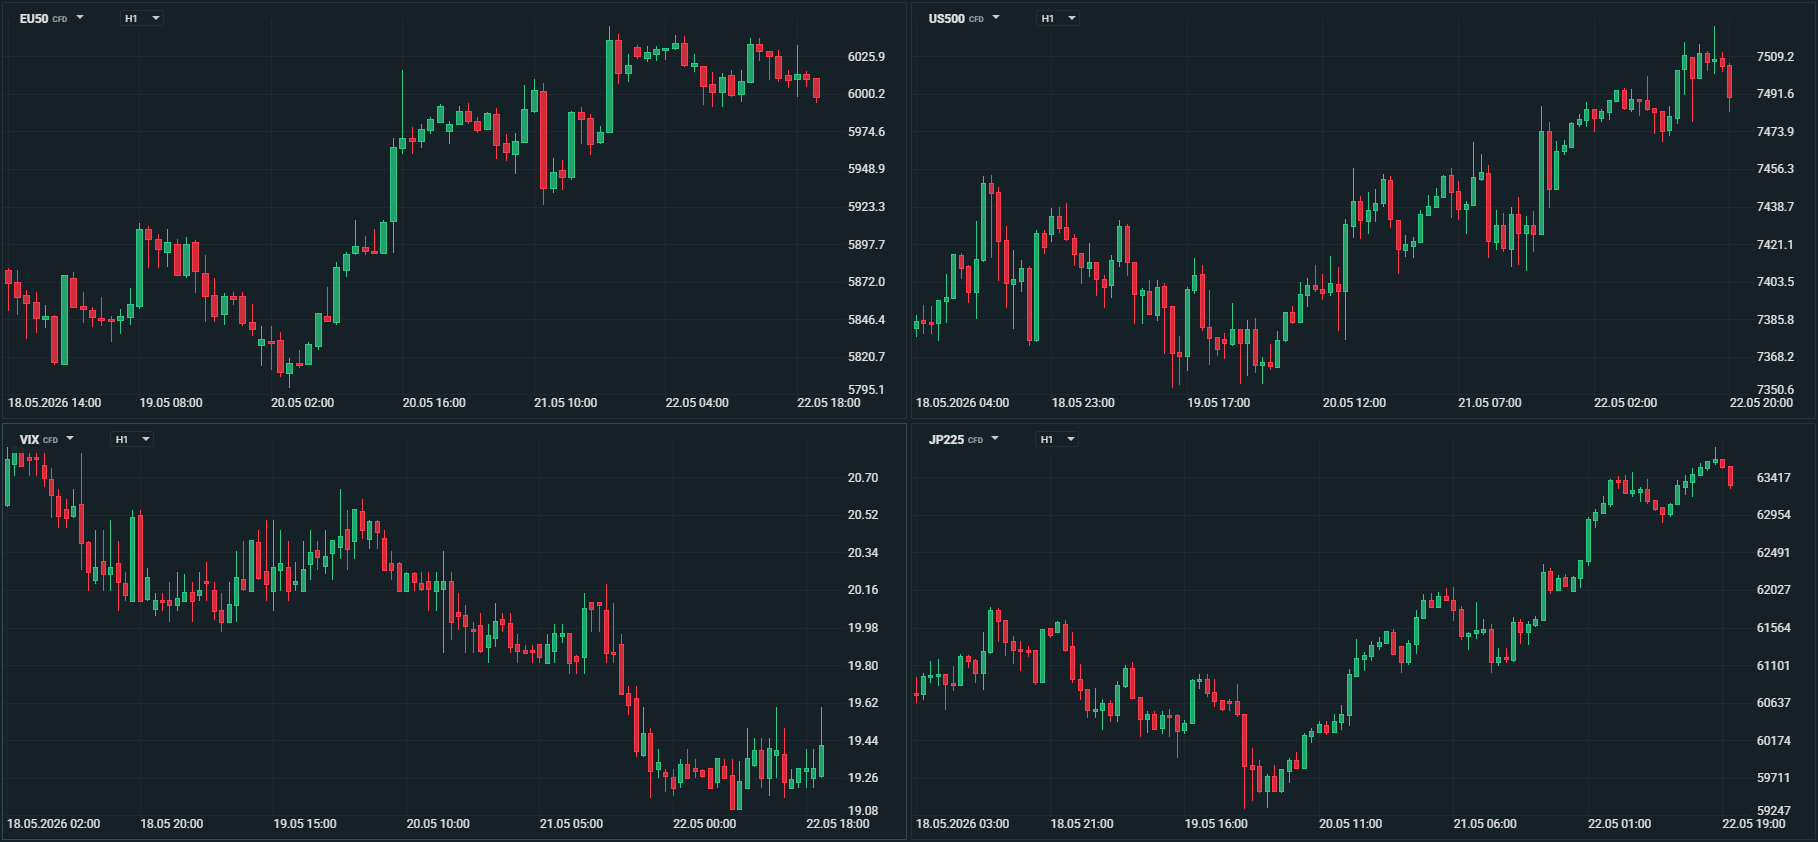Click the 6025.9 price label on EU50 axis

(x=866, y=57)
